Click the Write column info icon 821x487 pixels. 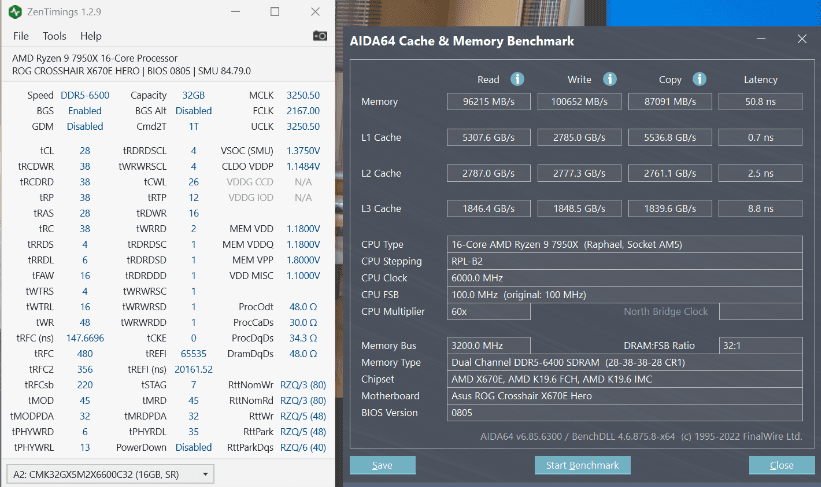pyautogui.click(x=609, y=79)
